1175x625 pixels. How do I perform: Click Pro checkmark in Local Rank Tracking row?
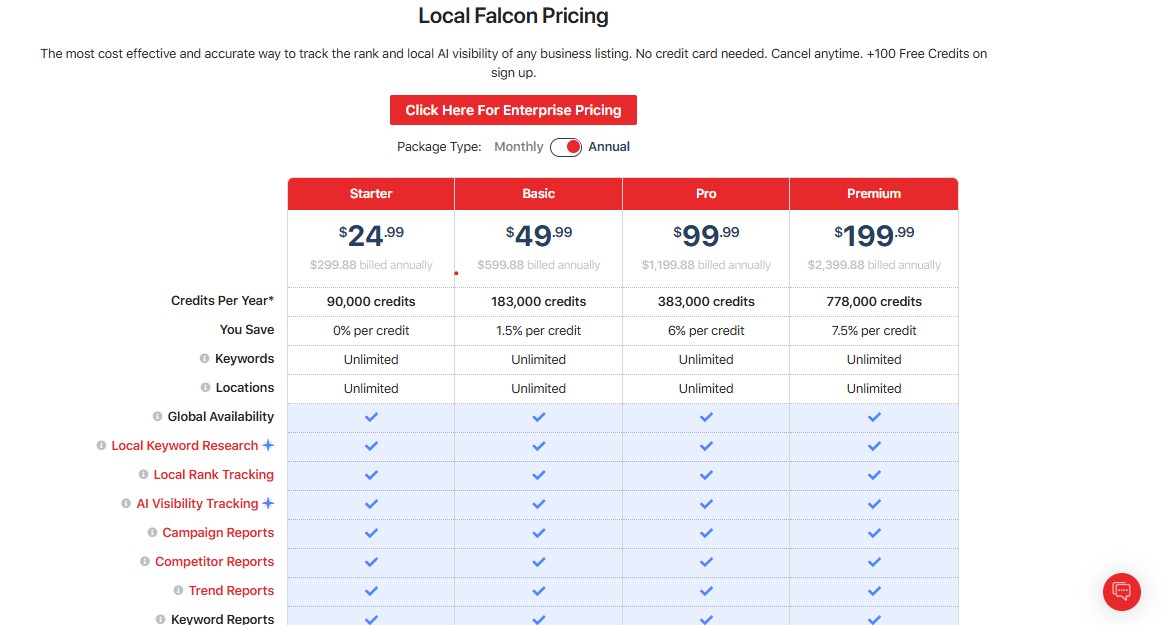click(x=706, y=475)
